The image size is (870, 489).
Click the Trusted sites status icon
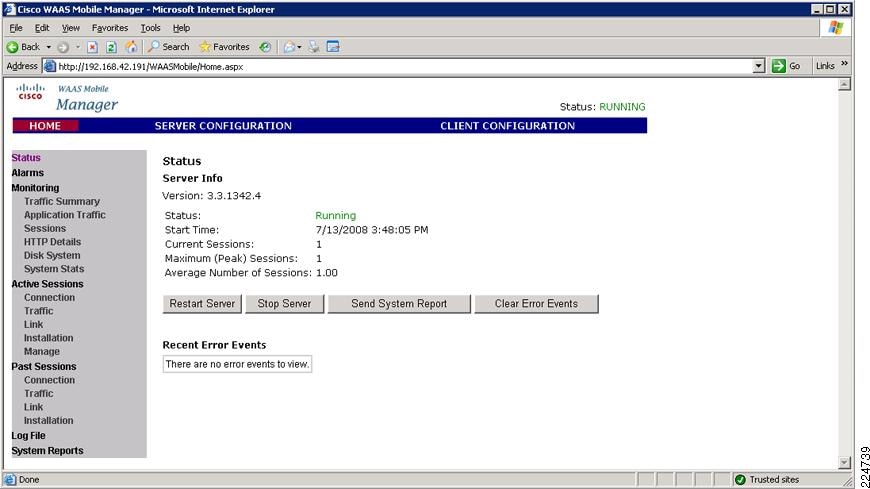(740, 480)
